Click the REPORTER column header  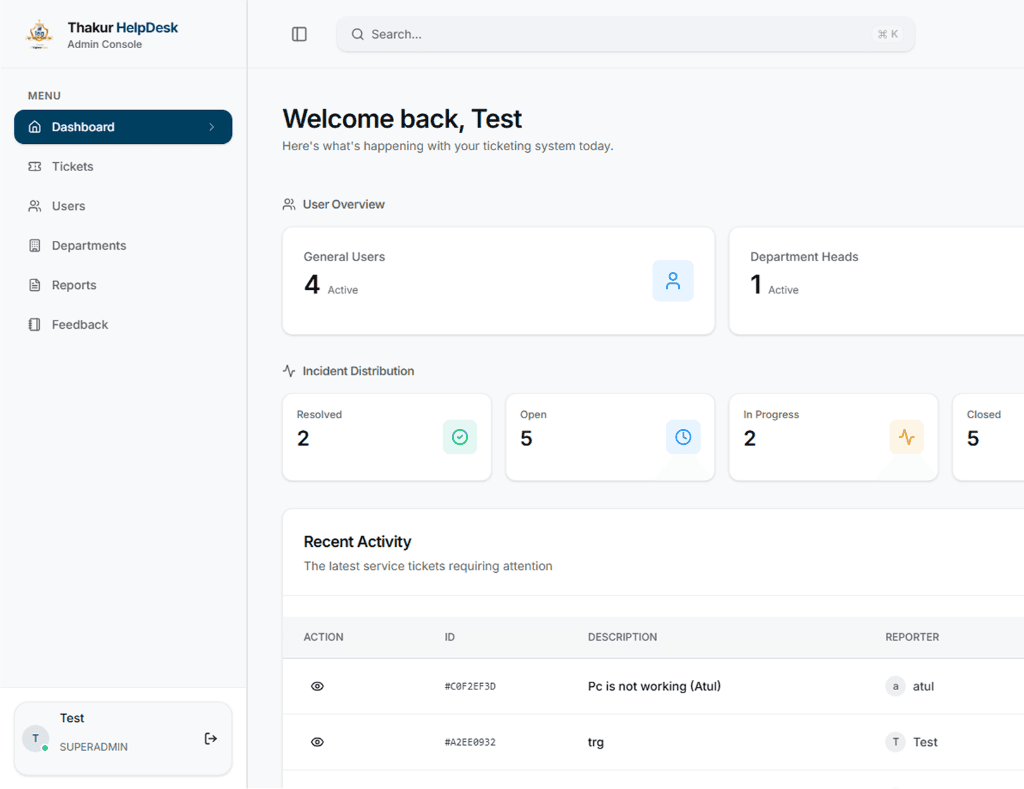point(912,637)
